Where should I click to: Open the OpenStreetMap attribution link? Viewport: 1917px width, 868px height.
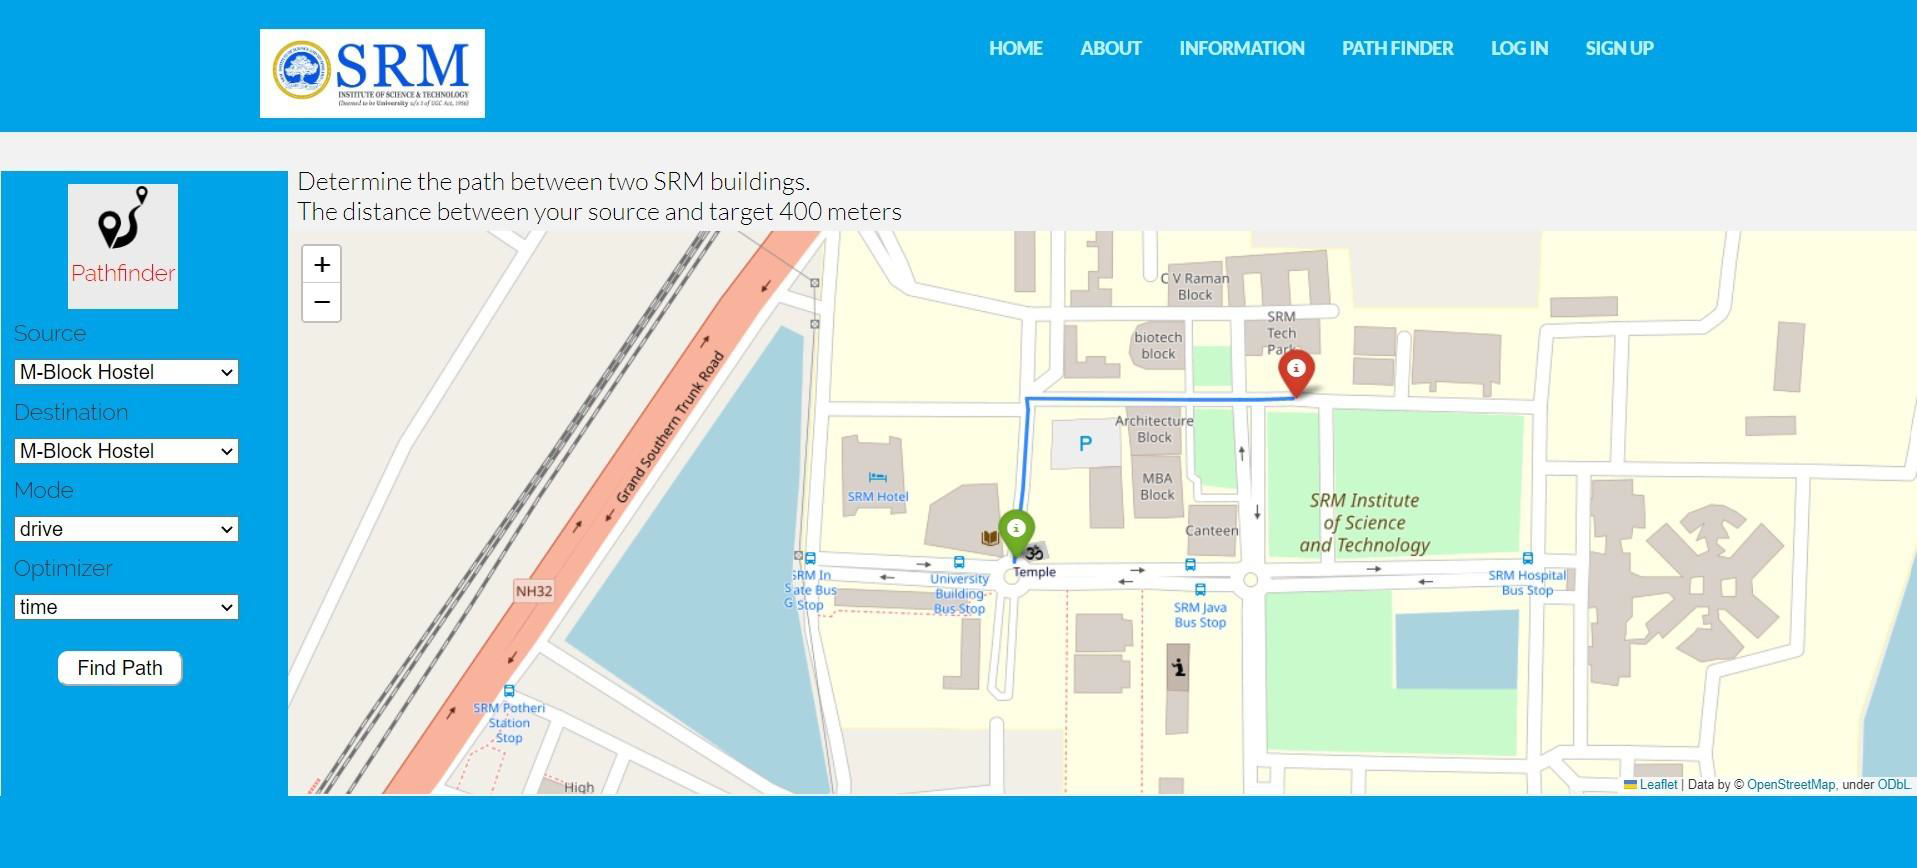tap(1791, 785)
